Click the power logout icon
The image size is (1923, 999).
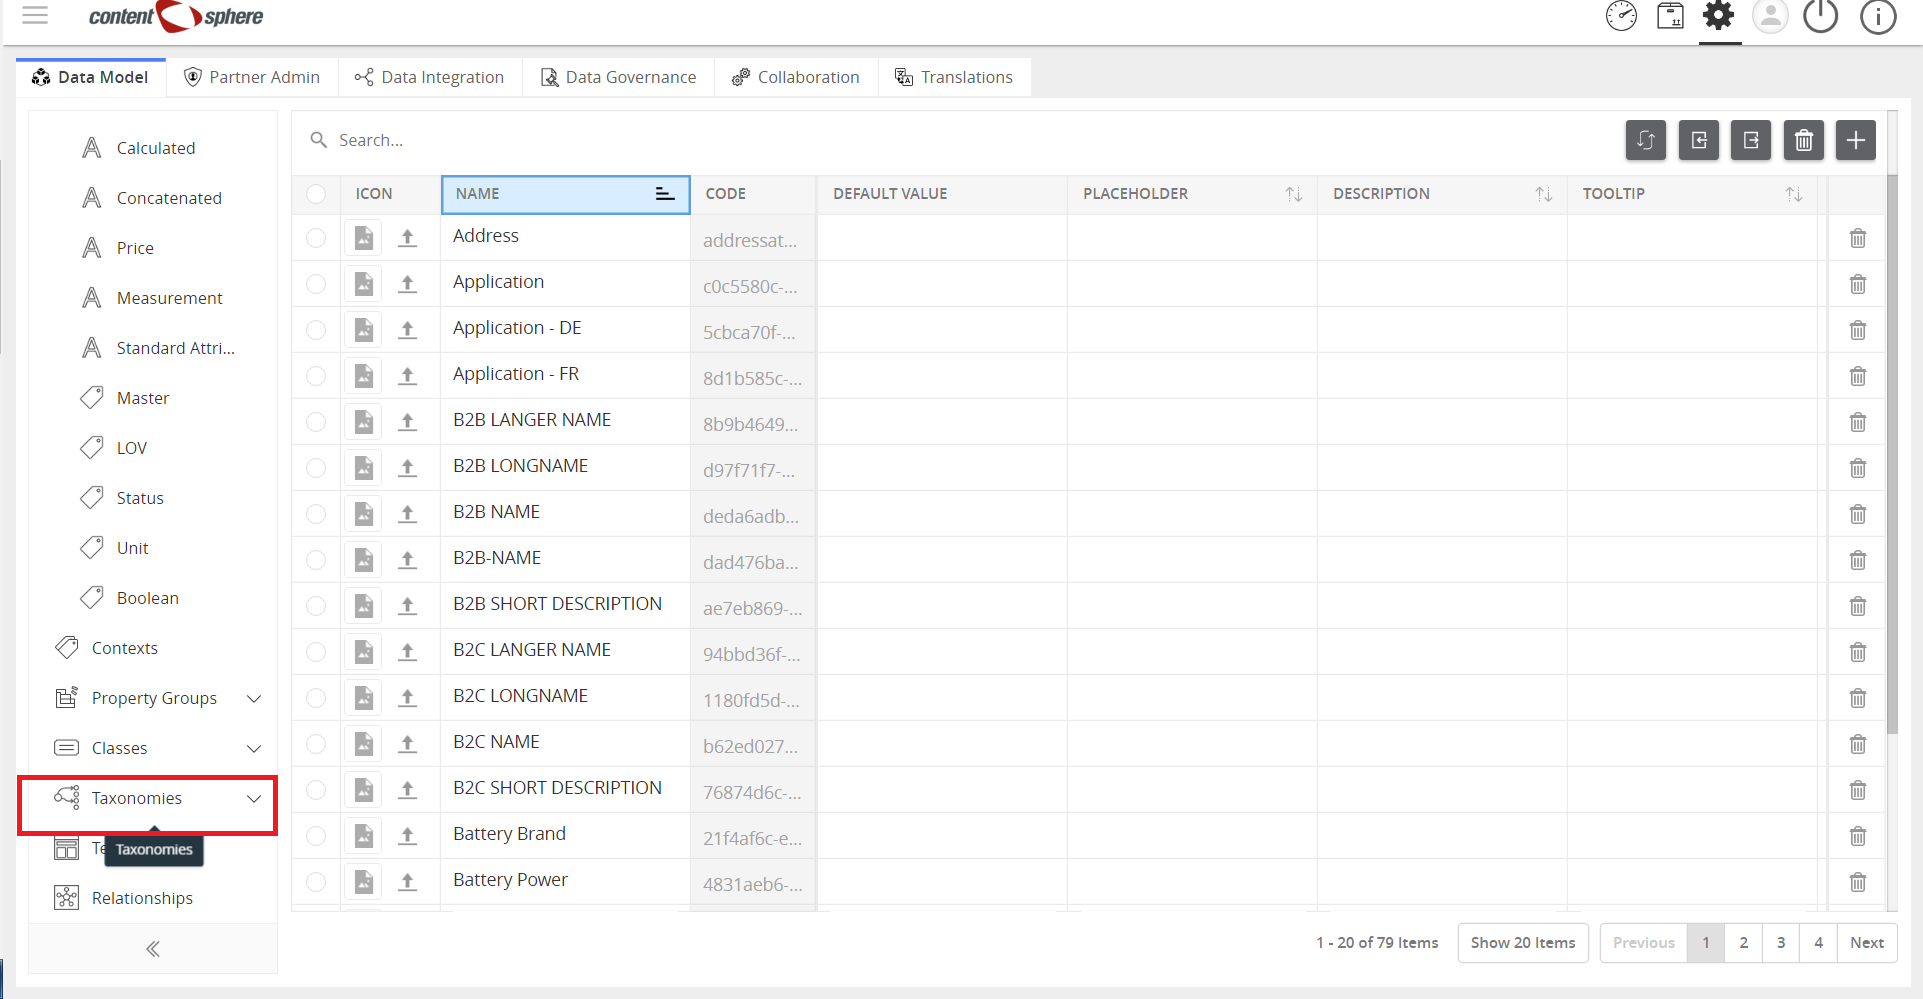point(1820,16)
